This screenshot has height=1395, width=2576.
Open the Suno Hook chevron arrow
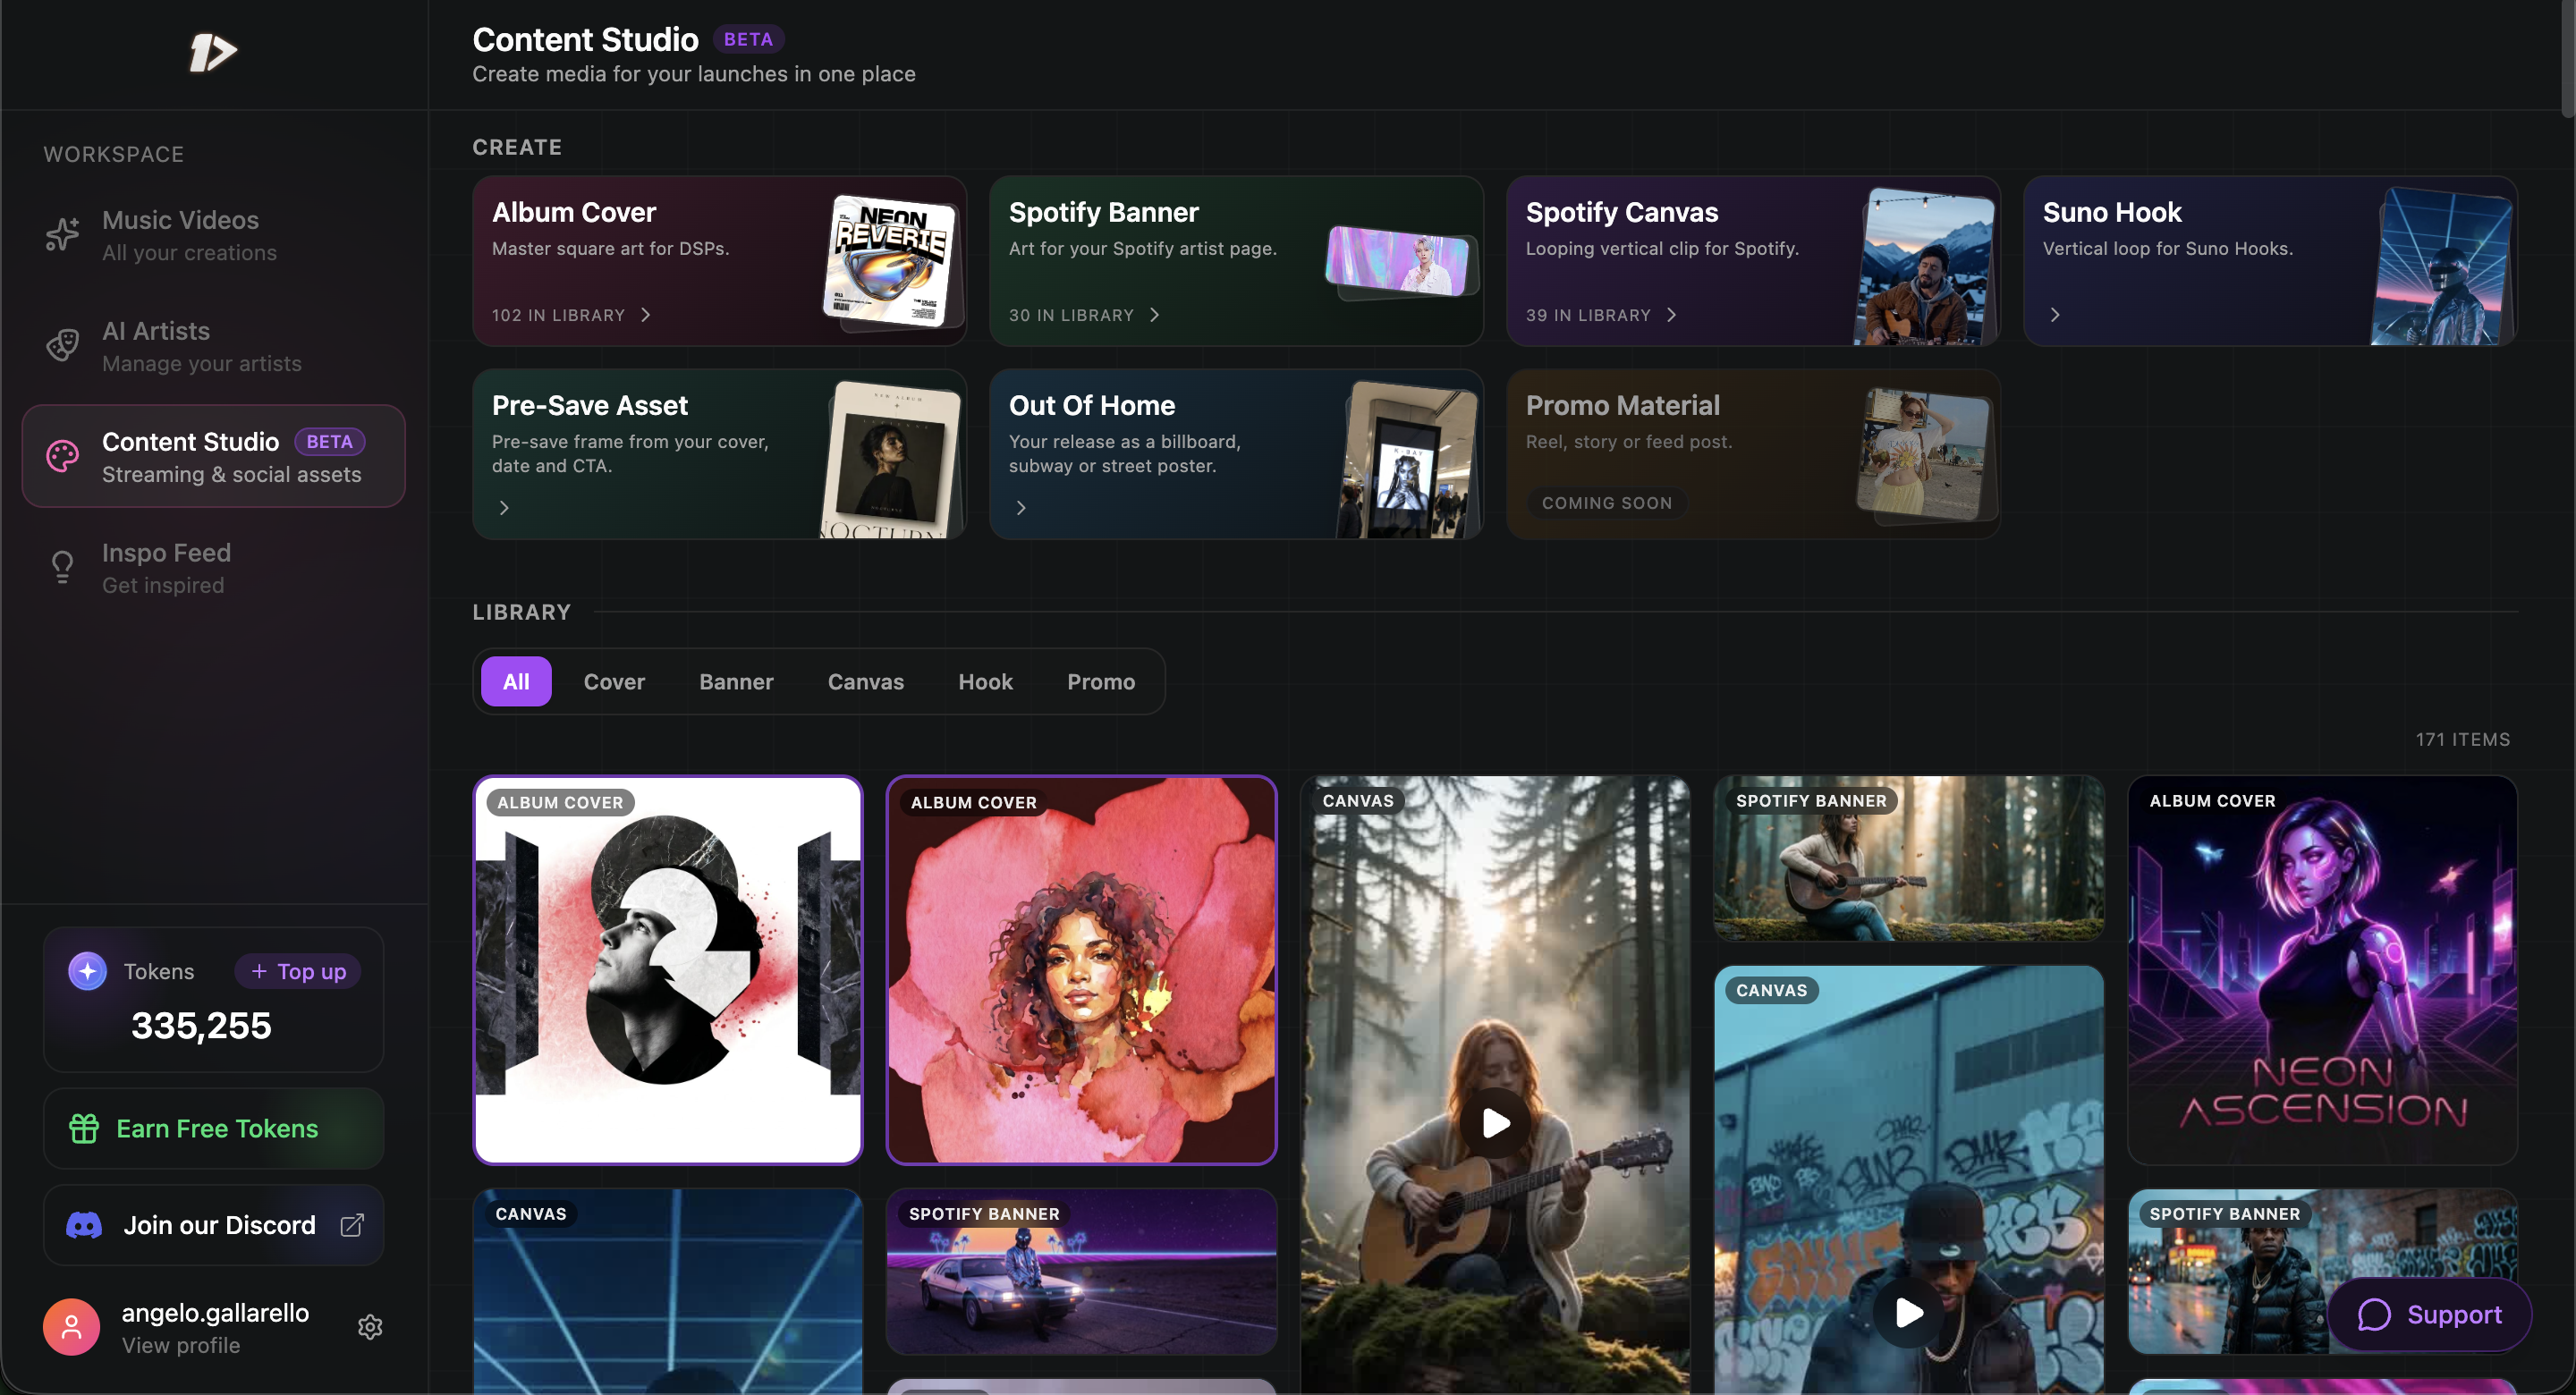pyautogui.click(x=2055, y=315)
